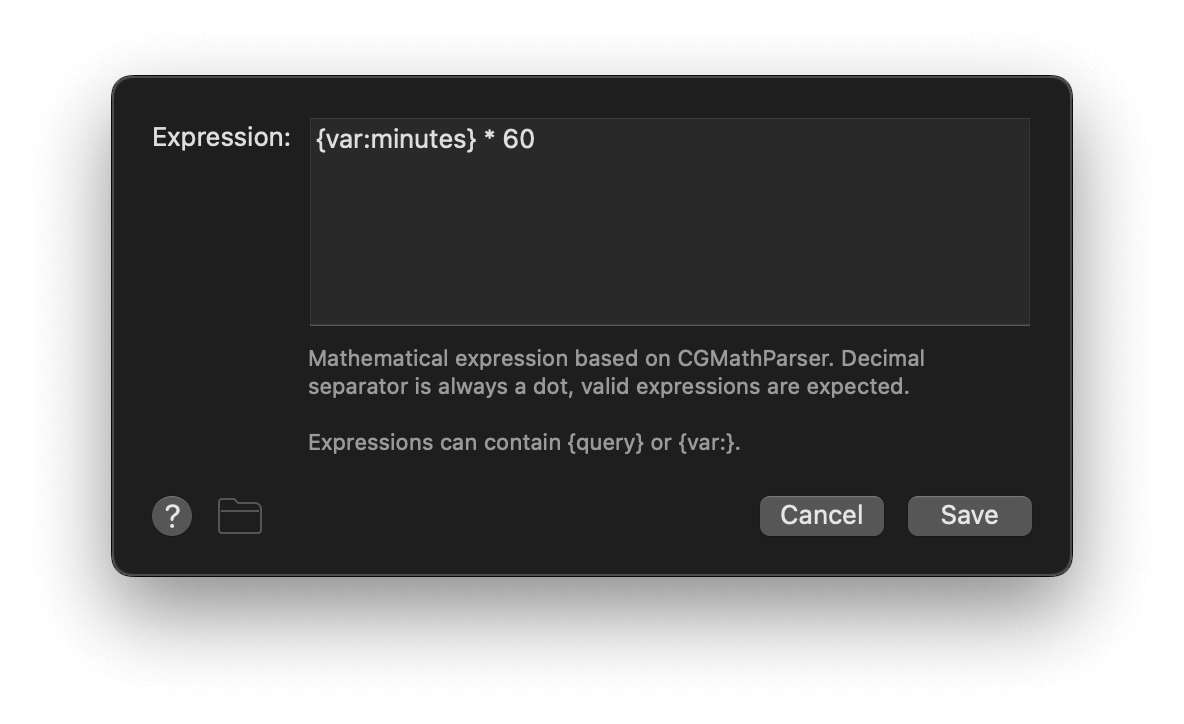This screenshot has width=1184, height=724.
Task: Click Save to confirm the expression
Action: coord(968,515)
